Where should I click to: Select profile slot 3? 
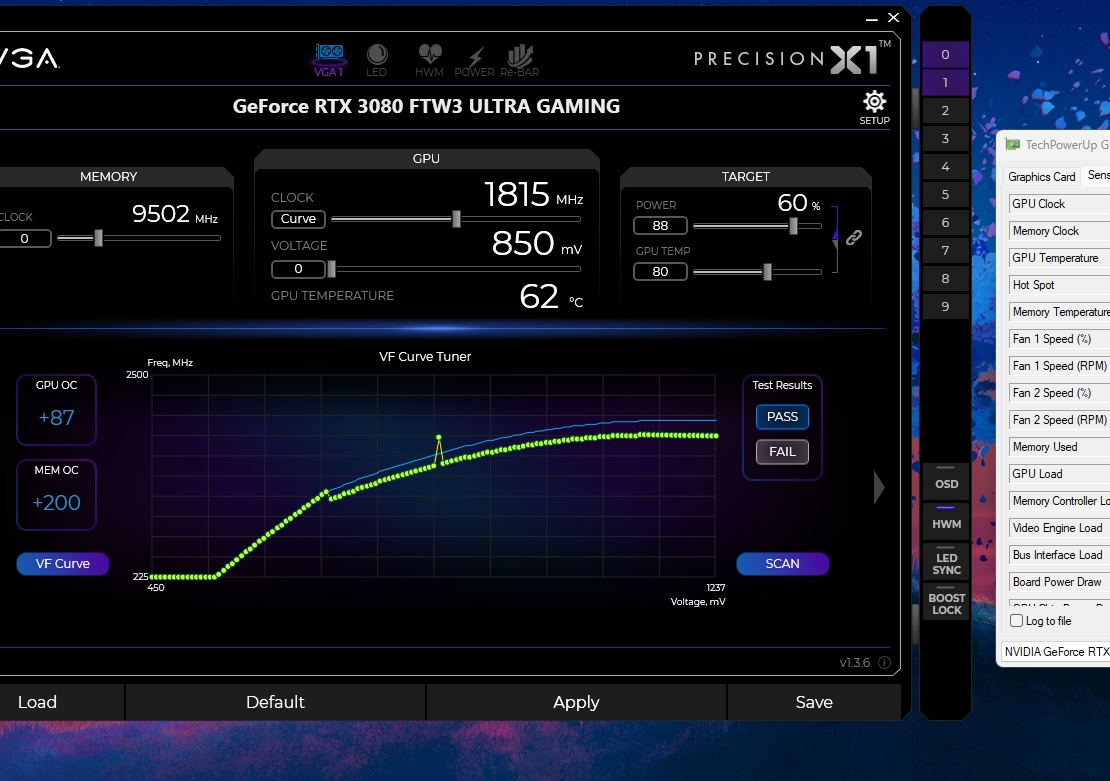pyautogui.click(x=945, y=139)
